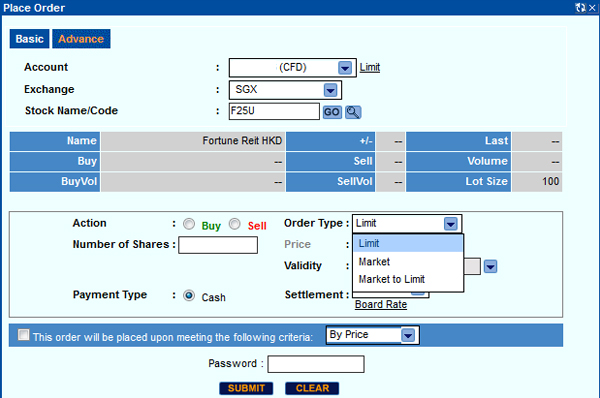Close the Place Order window
Image resolution: width=600 pixels, height=398 pixels.
pos(592,8)
